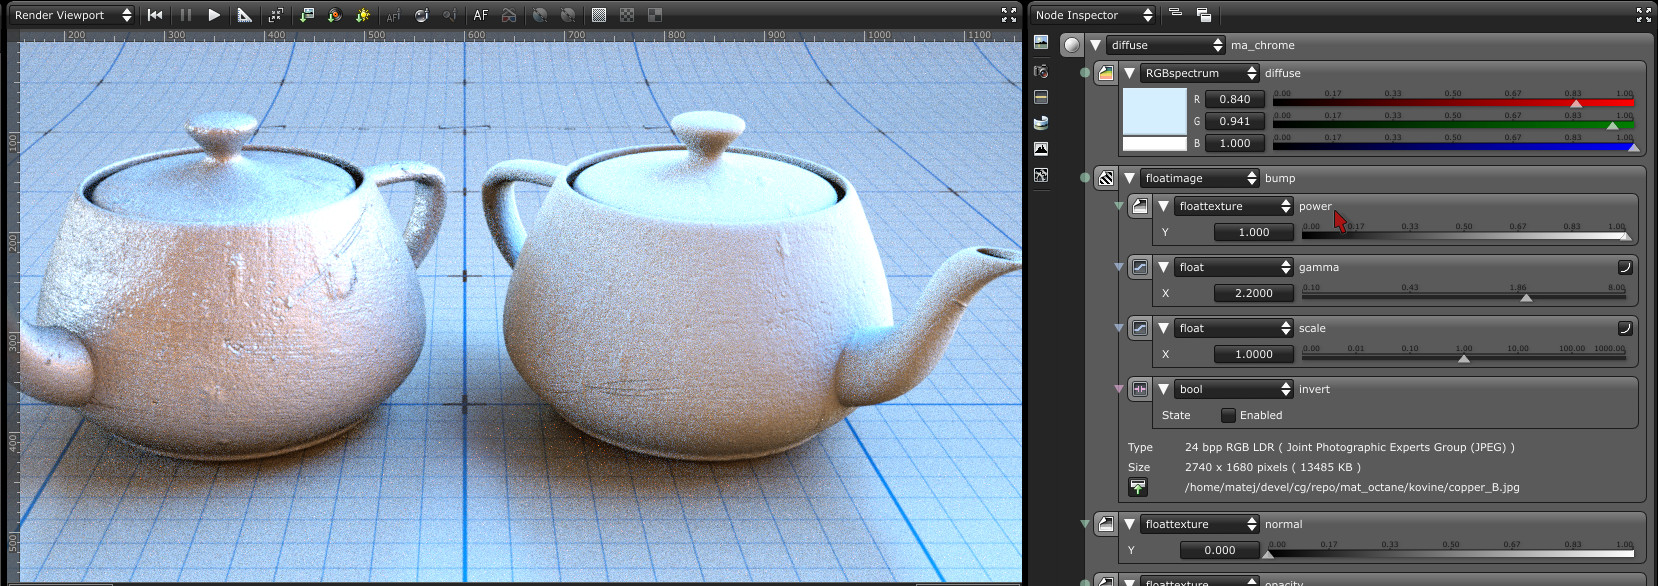Click the kernel sidebar icon
The height and width of the screenshot is (586, 1658).
click(x=1041, y=175)
